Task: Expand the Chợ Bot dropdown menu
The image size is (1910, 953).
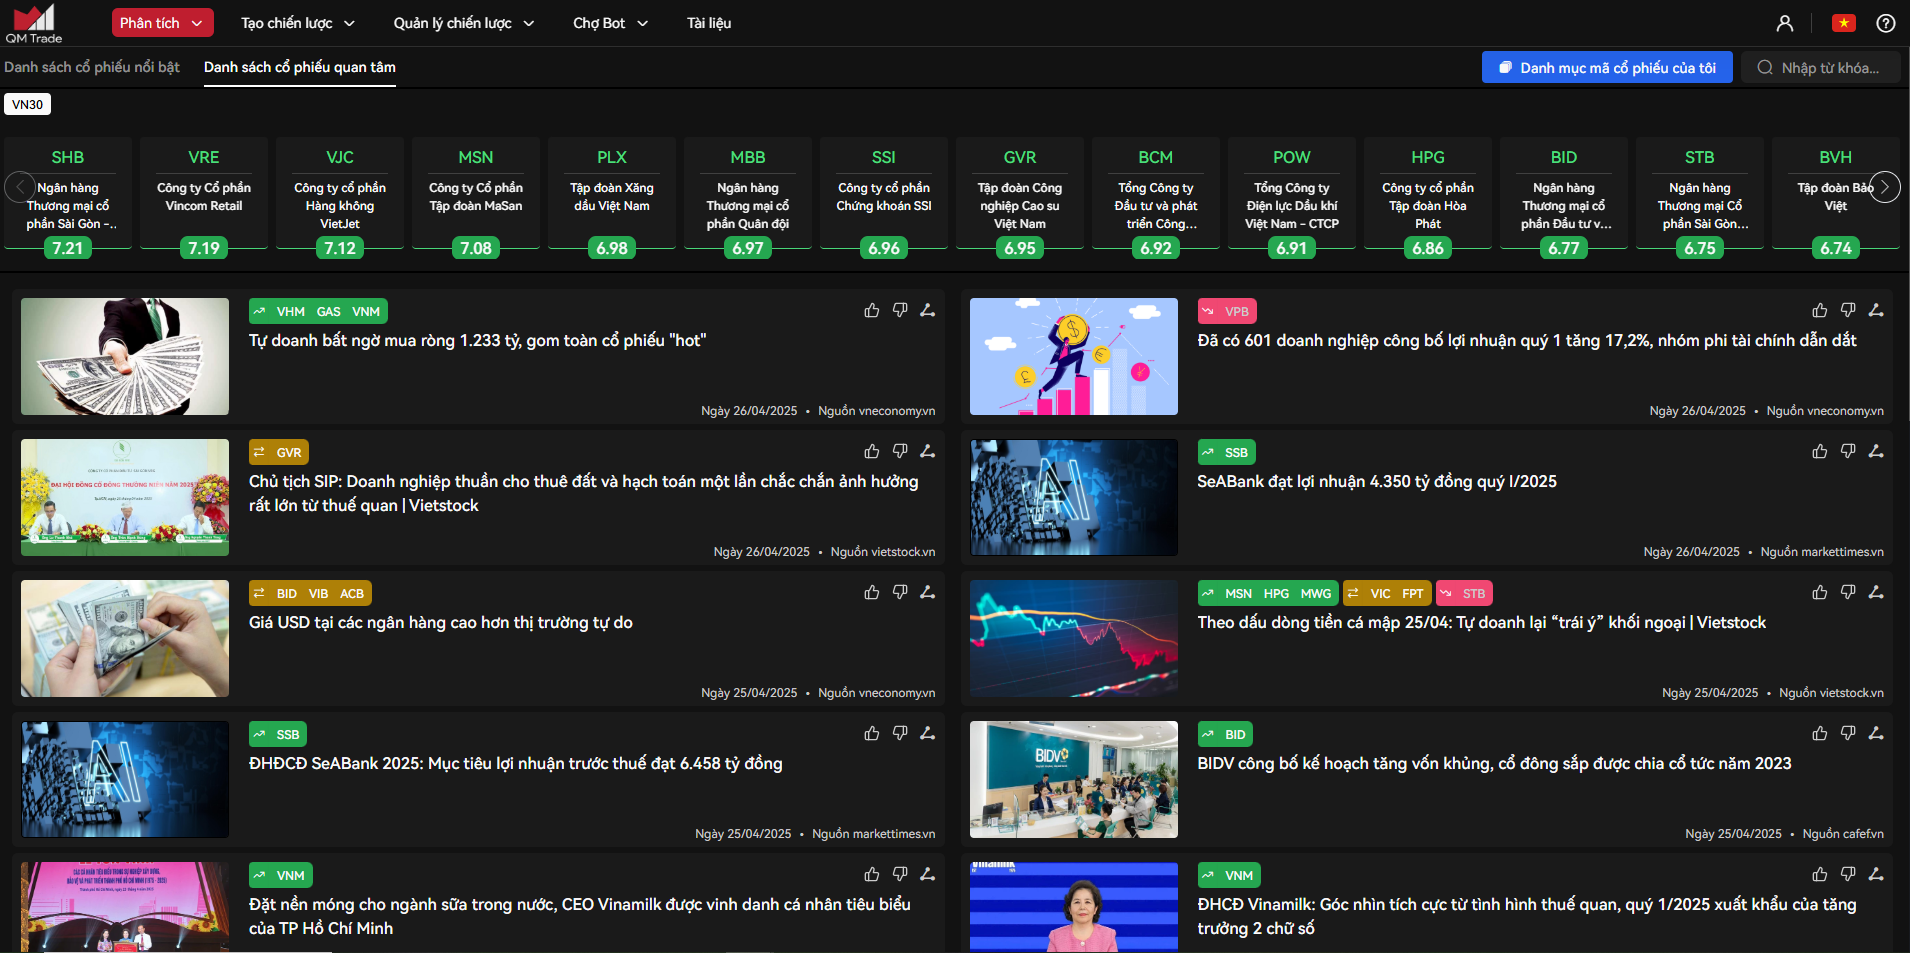Action: (610, 23)
